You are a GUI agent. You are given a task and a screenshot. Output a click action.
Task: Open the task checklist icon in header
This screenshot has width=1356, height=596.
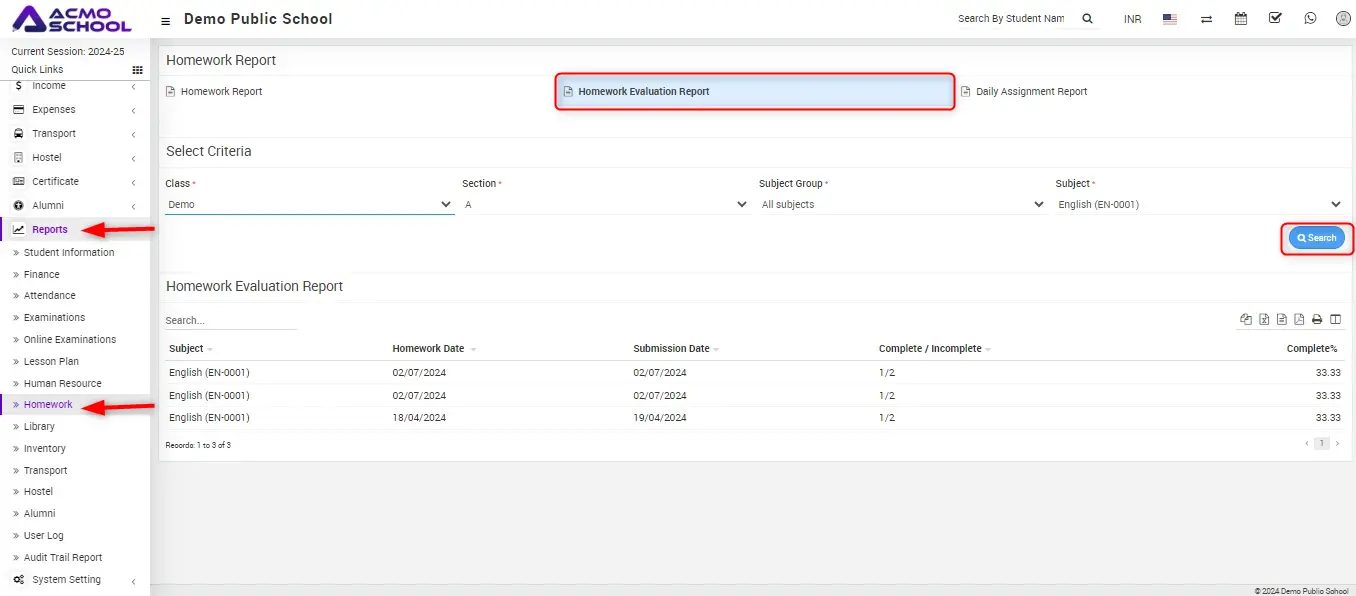coord(1275,18)
